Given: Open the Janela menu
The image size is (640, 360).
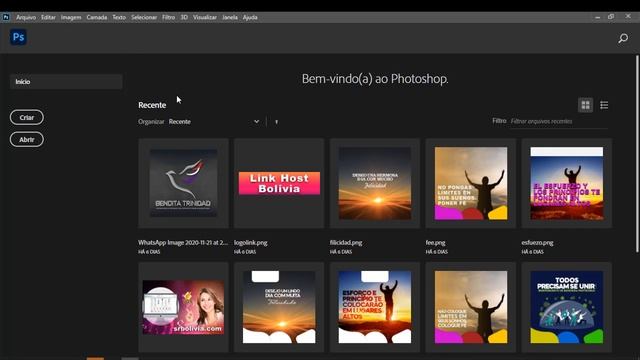Looking at the screenshot, I should click(x=230, y=17).
